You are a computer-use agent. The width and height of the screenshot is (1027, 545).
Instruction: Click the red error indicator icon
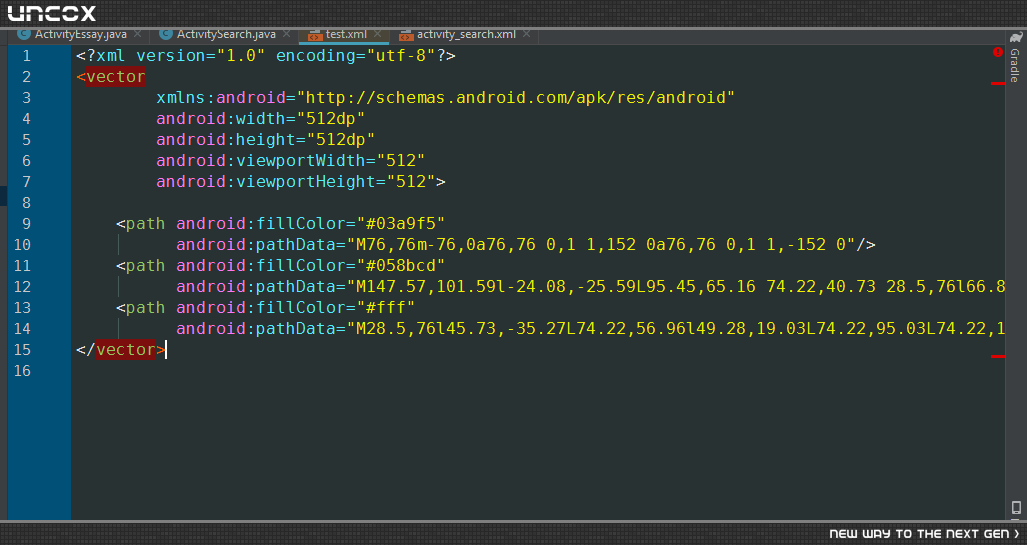point(998,52)
